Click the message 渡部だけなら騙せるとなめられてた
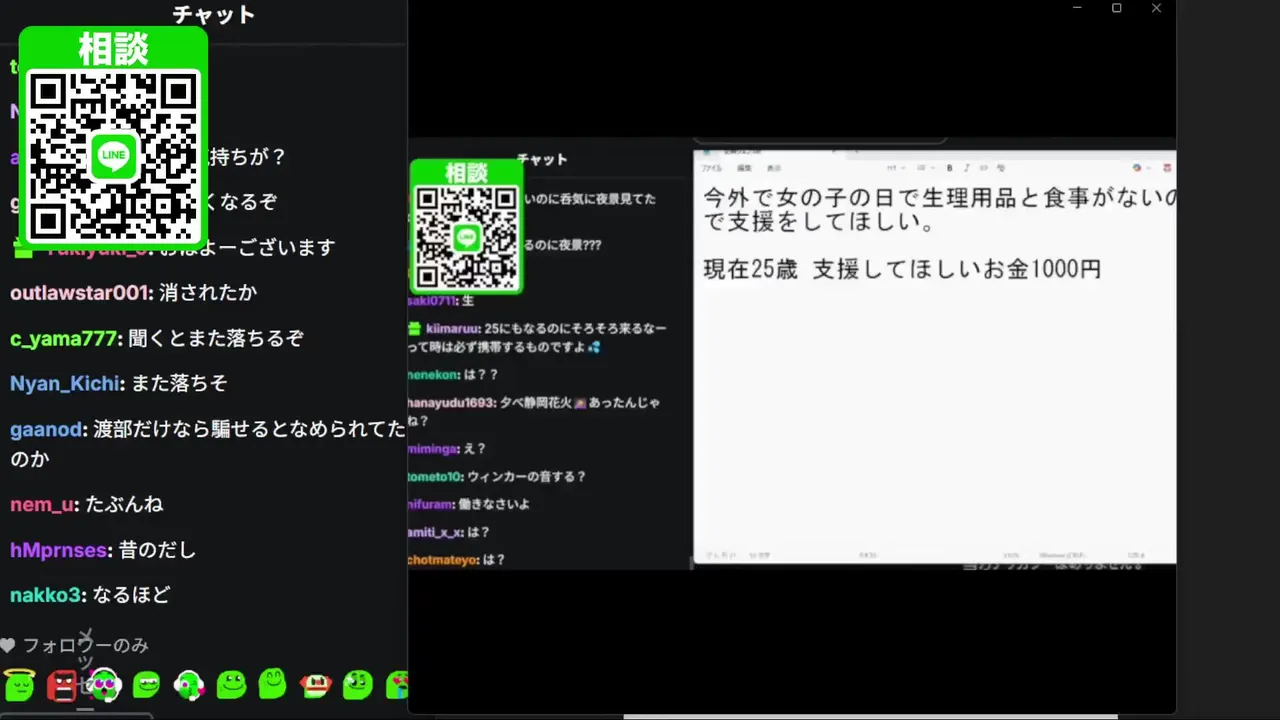Screen dimensions: 1280x720 point(250,430)
